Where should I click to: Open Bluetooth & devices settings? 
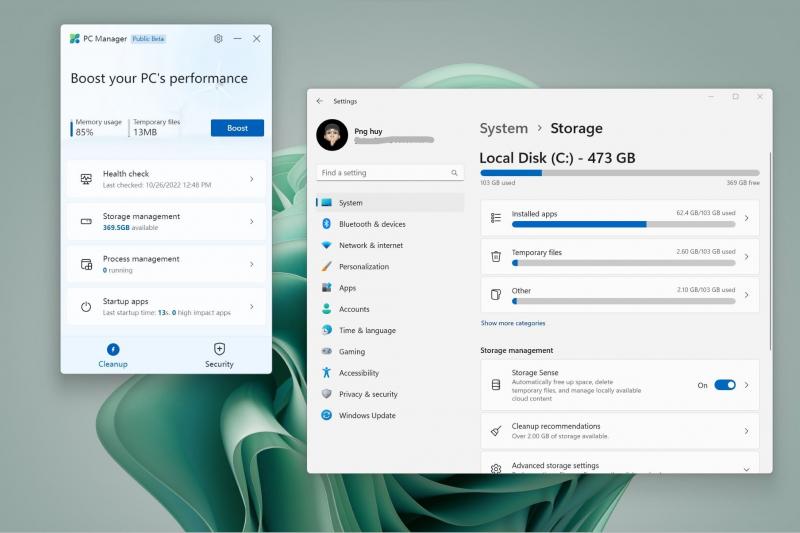390,224
